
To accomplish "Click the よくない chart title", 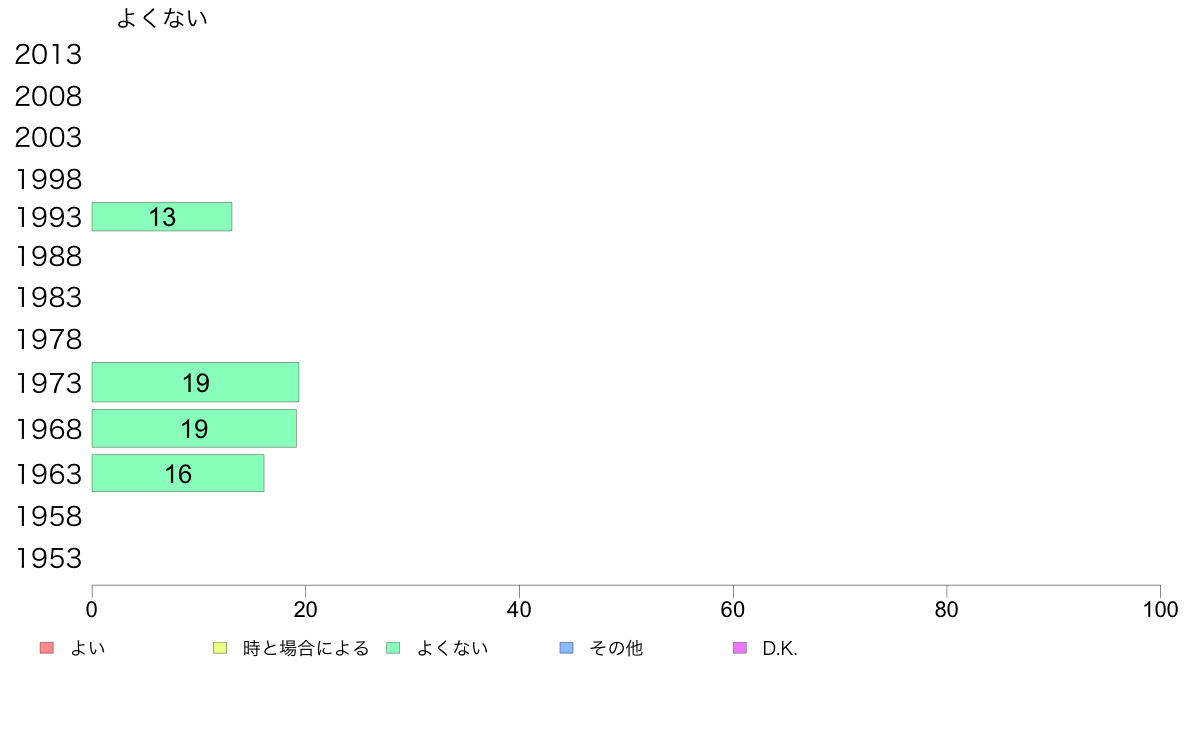I will [x=162, y=18].
